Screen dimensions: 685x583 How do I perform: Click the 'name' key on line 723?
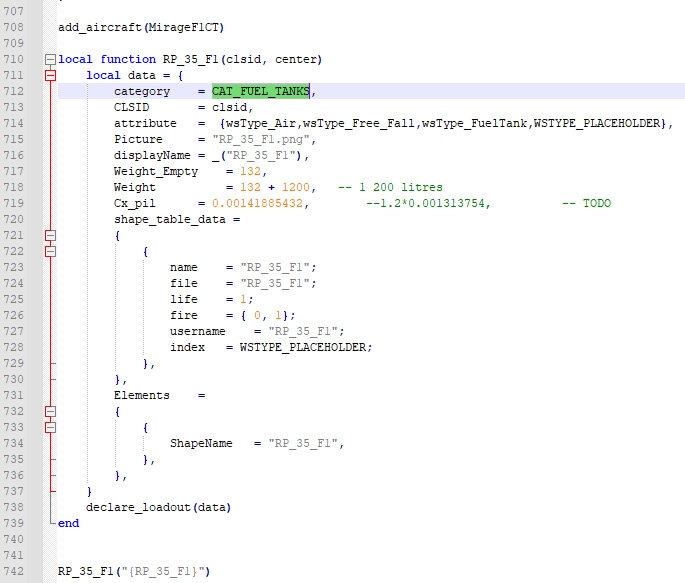pyautogui.click(x=184, y=267)
